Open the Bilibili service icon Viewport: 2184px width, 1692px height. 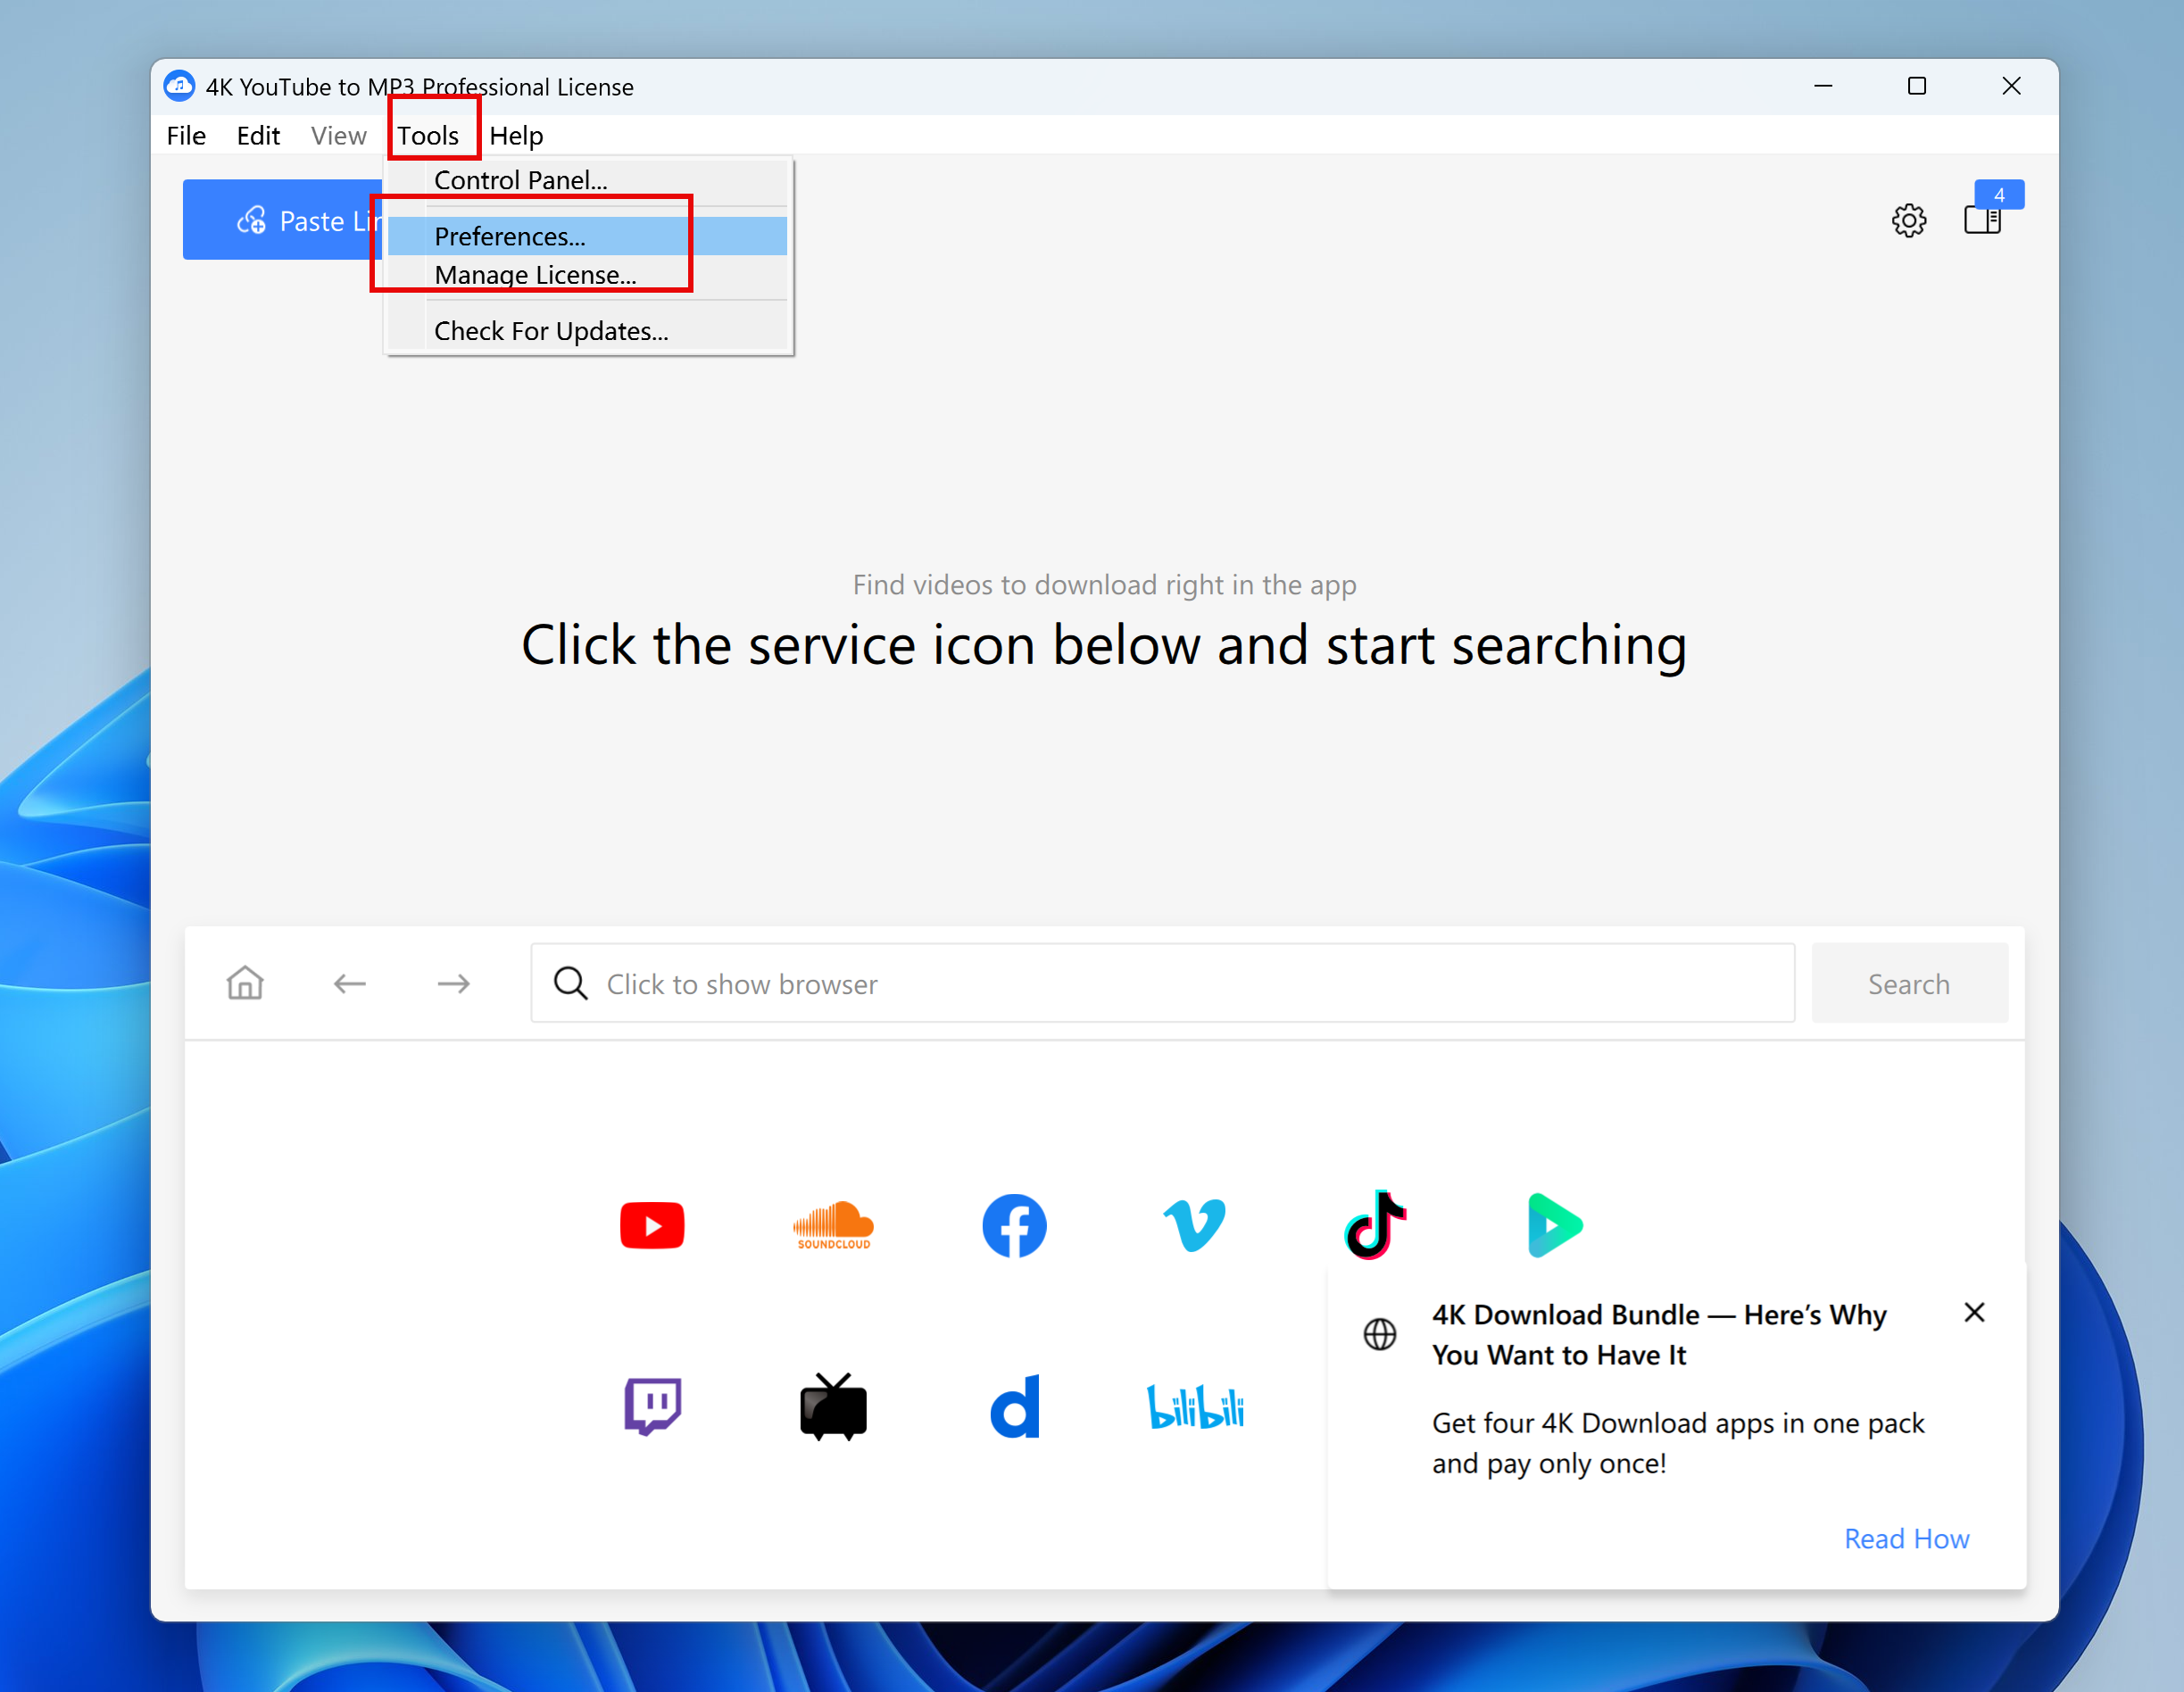[x=1195, y=1406]
